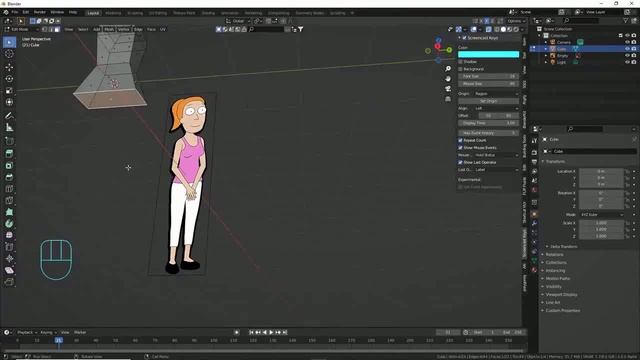The height and width of the screenshot is (360, 640).
Task: Click the Options button in viewport header
Action: pyautogui.click(x=516, y=21)
